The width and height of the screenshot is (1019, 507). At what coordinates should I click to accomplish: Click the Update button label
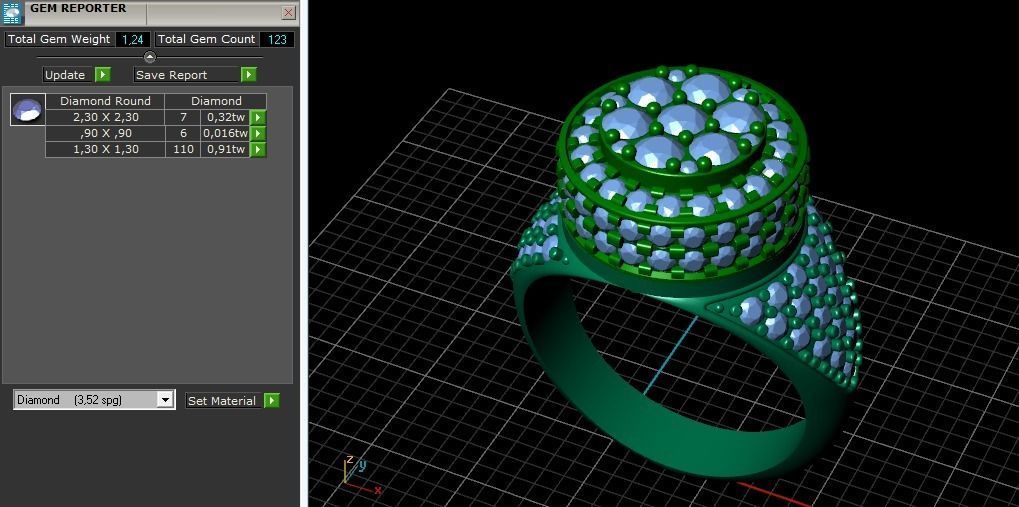[65, 75]
